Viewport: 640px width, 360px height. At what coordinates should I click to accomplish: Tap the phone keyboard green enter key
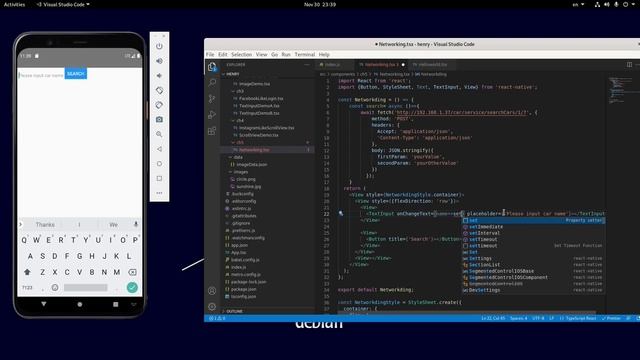(x=132, y=287)
